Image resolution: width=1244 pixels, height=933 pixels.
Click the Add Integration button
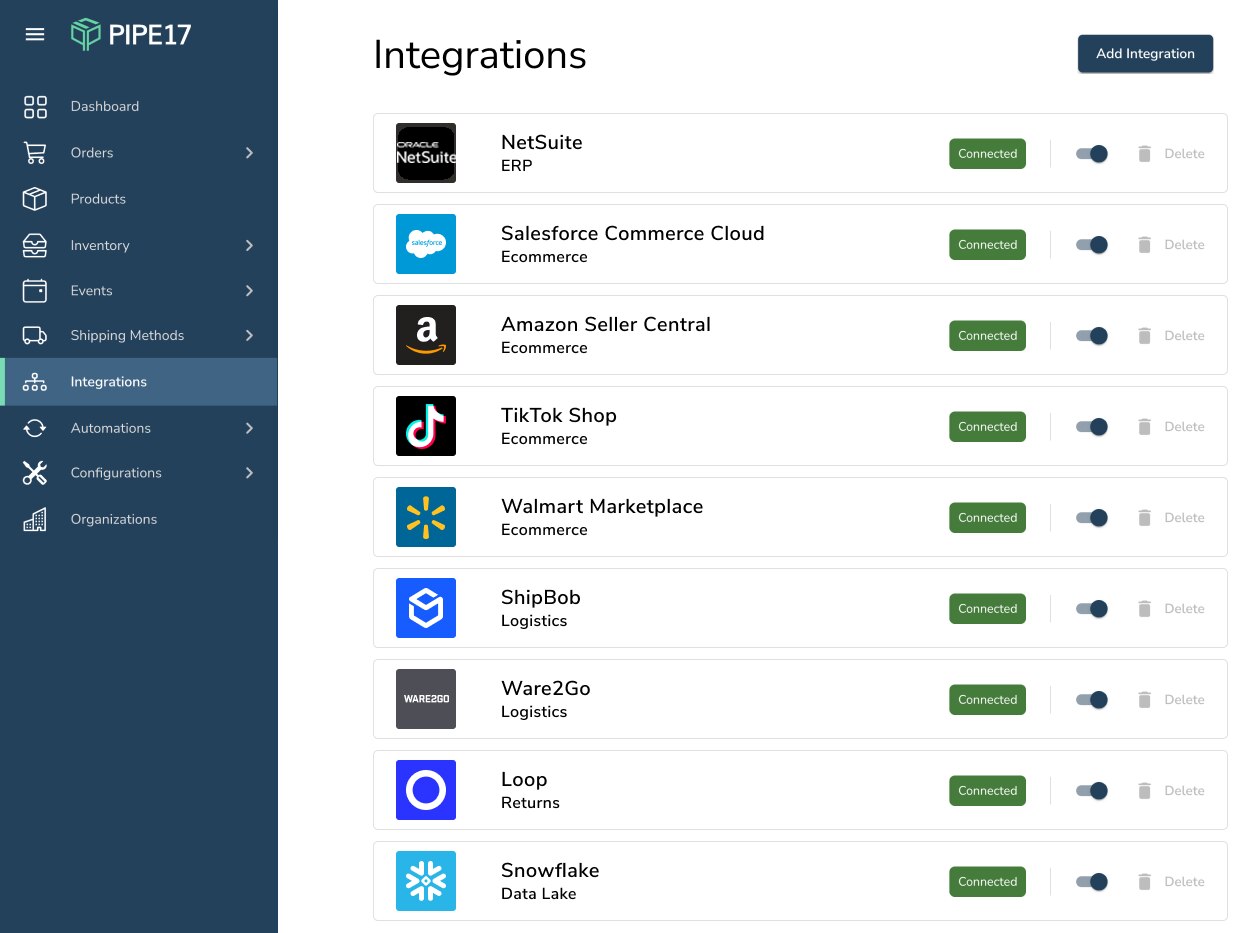1145,54
